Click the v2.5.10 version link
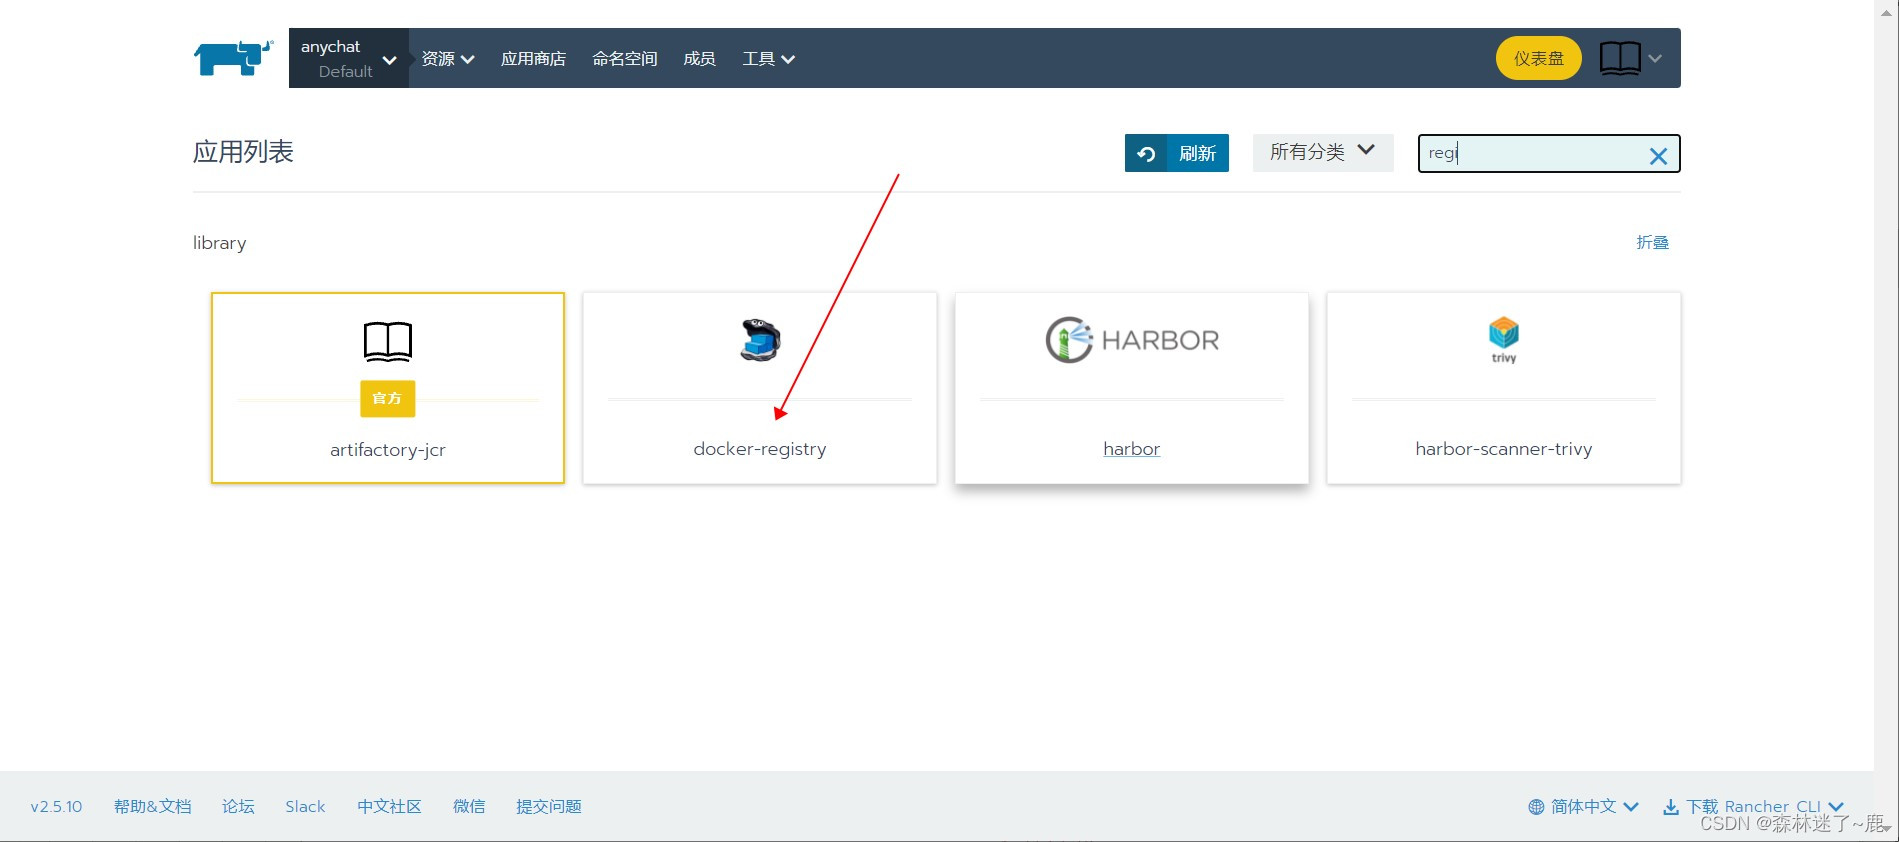 pos(56,806)
